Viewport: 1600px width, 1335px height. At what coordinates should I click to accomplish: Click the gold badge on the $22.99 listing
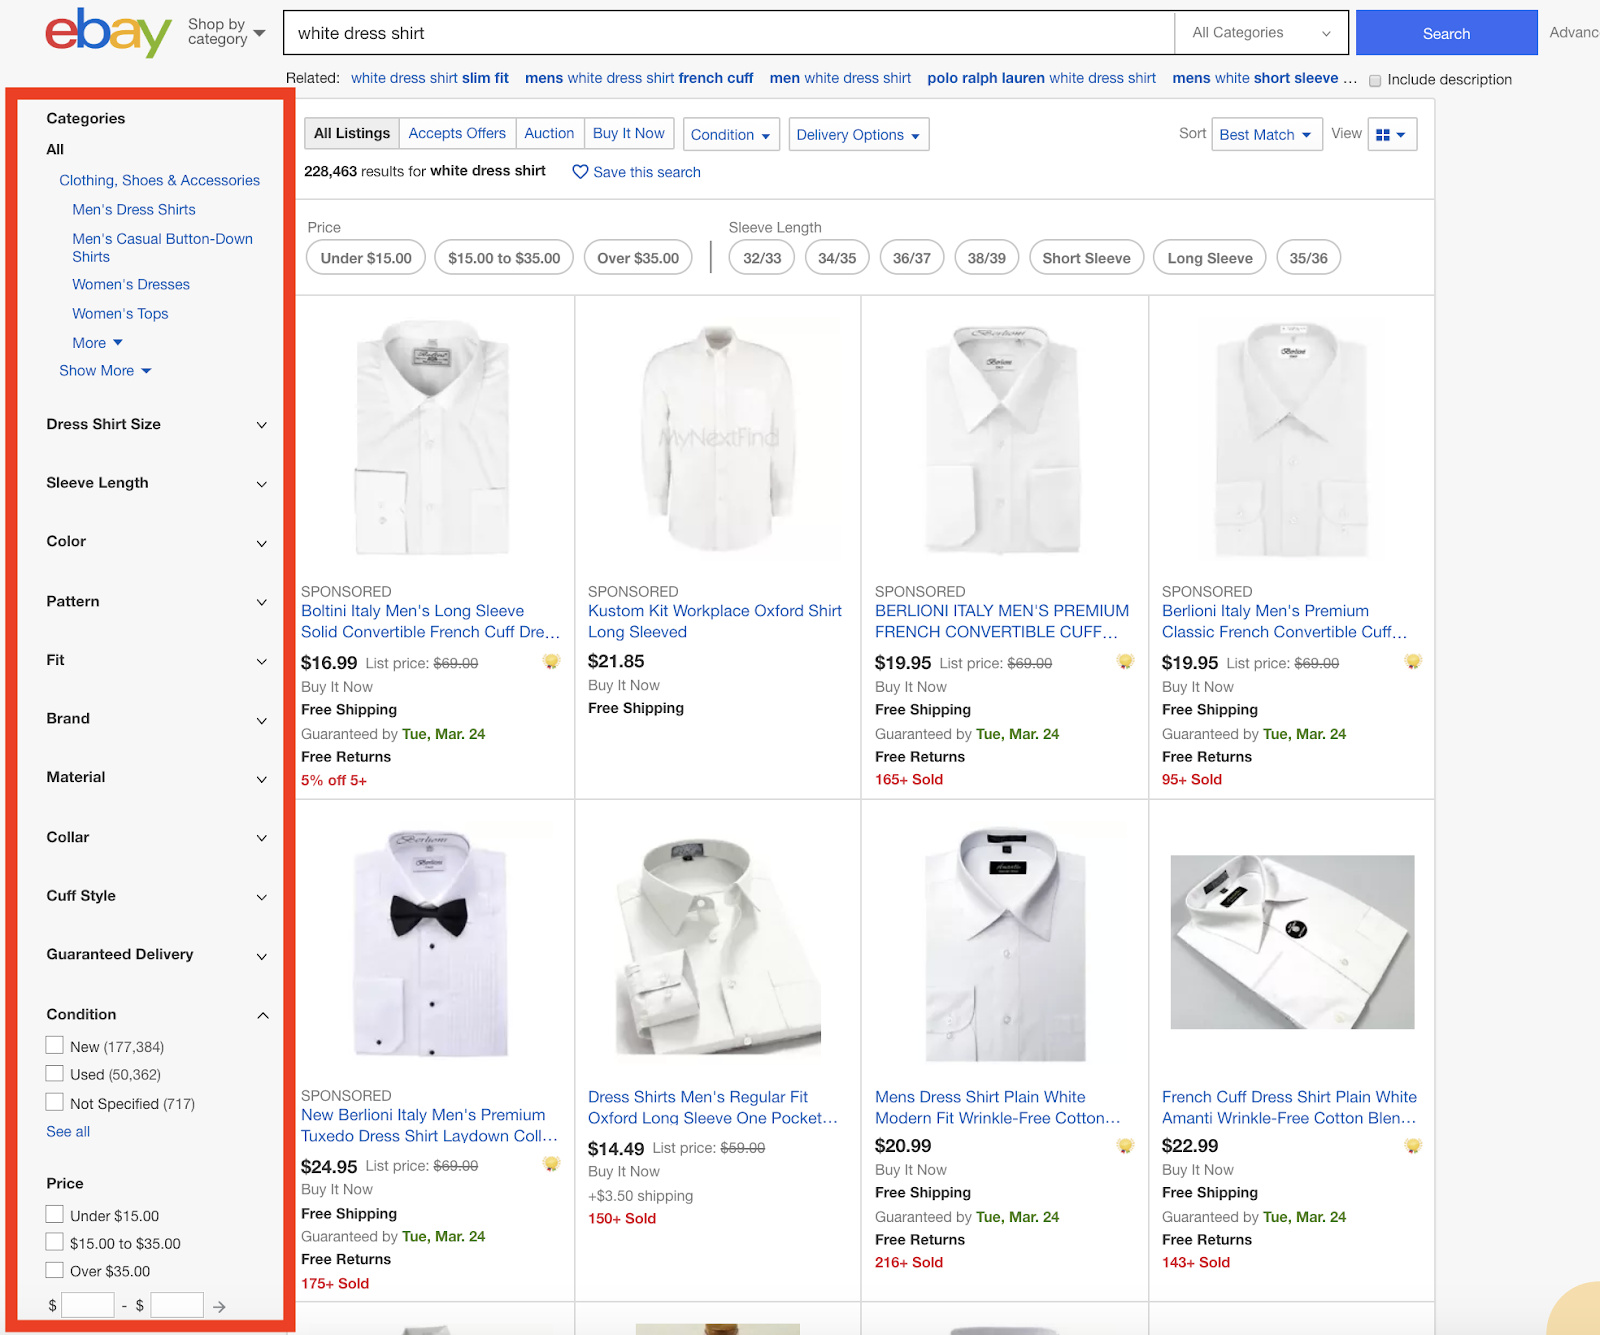click(1413, 1146)
